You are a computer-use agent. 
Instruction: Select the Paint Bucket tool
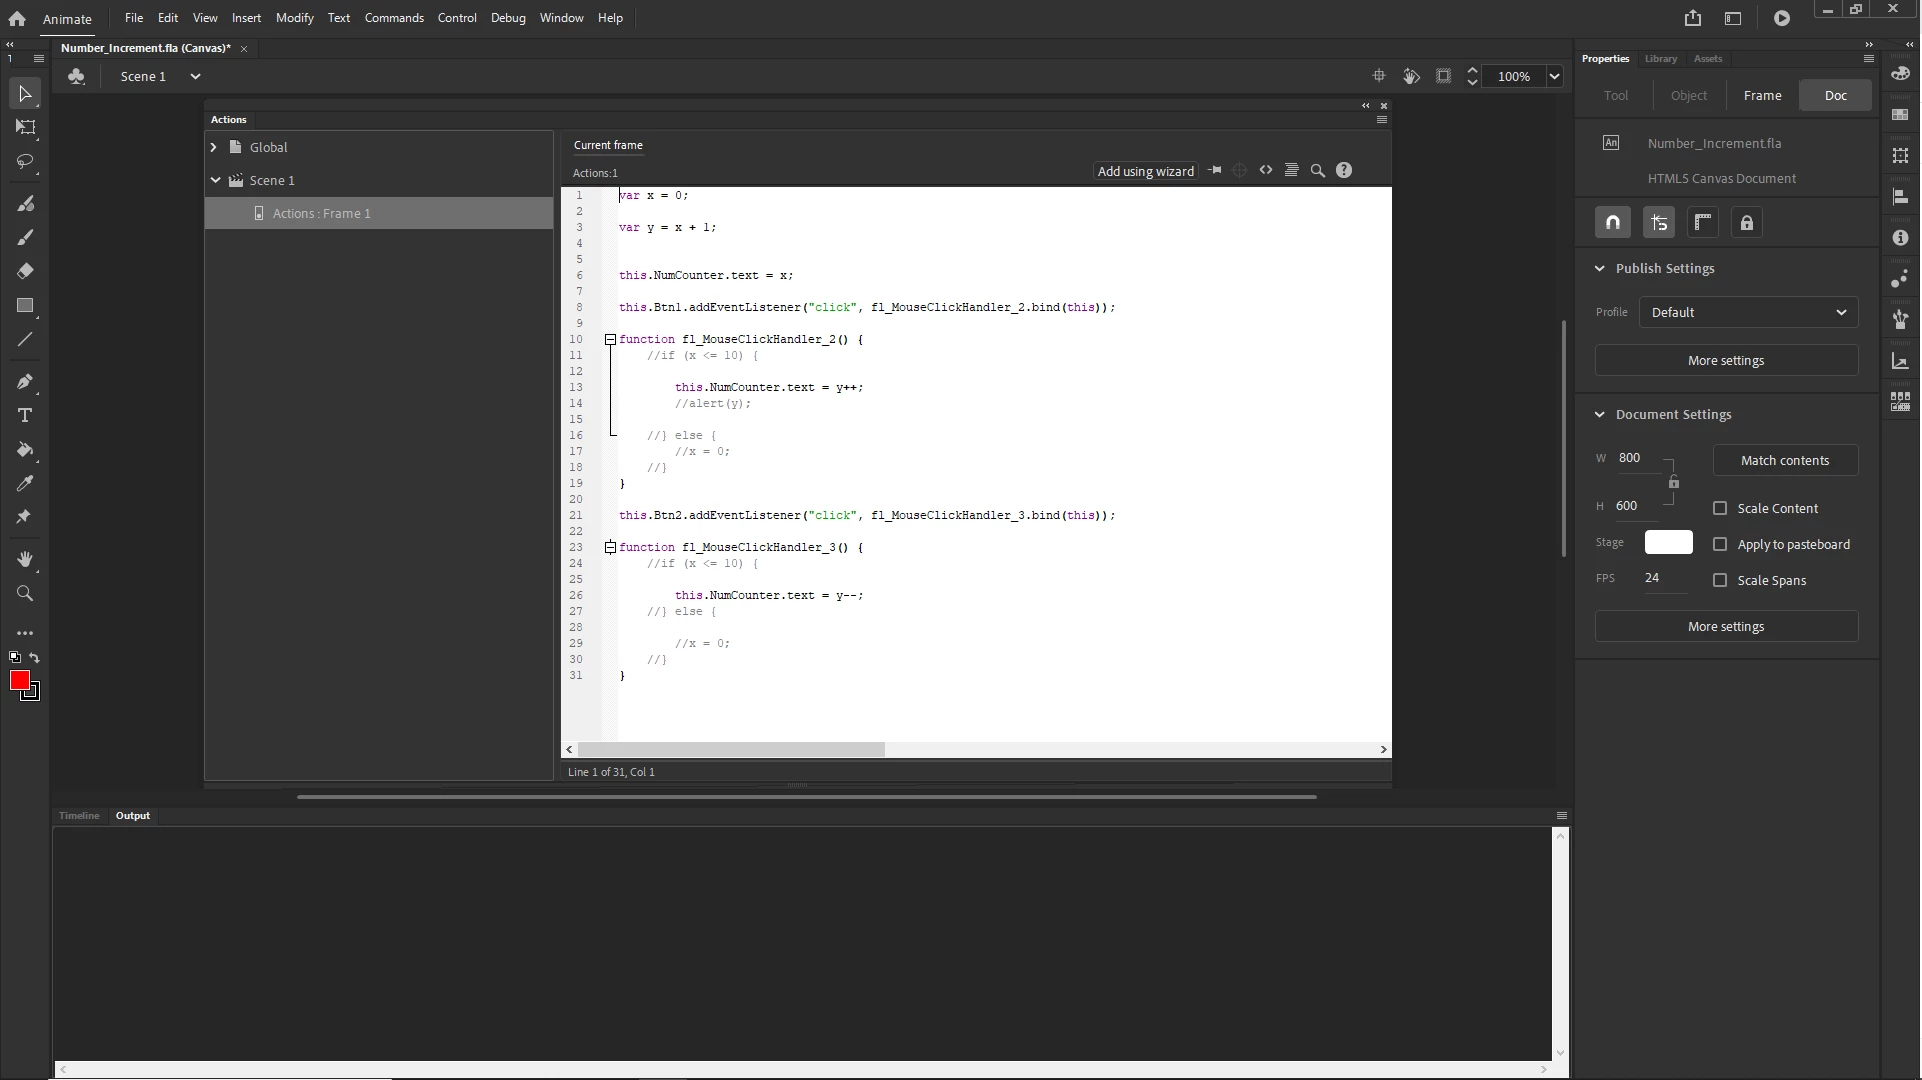pos(25,449)
